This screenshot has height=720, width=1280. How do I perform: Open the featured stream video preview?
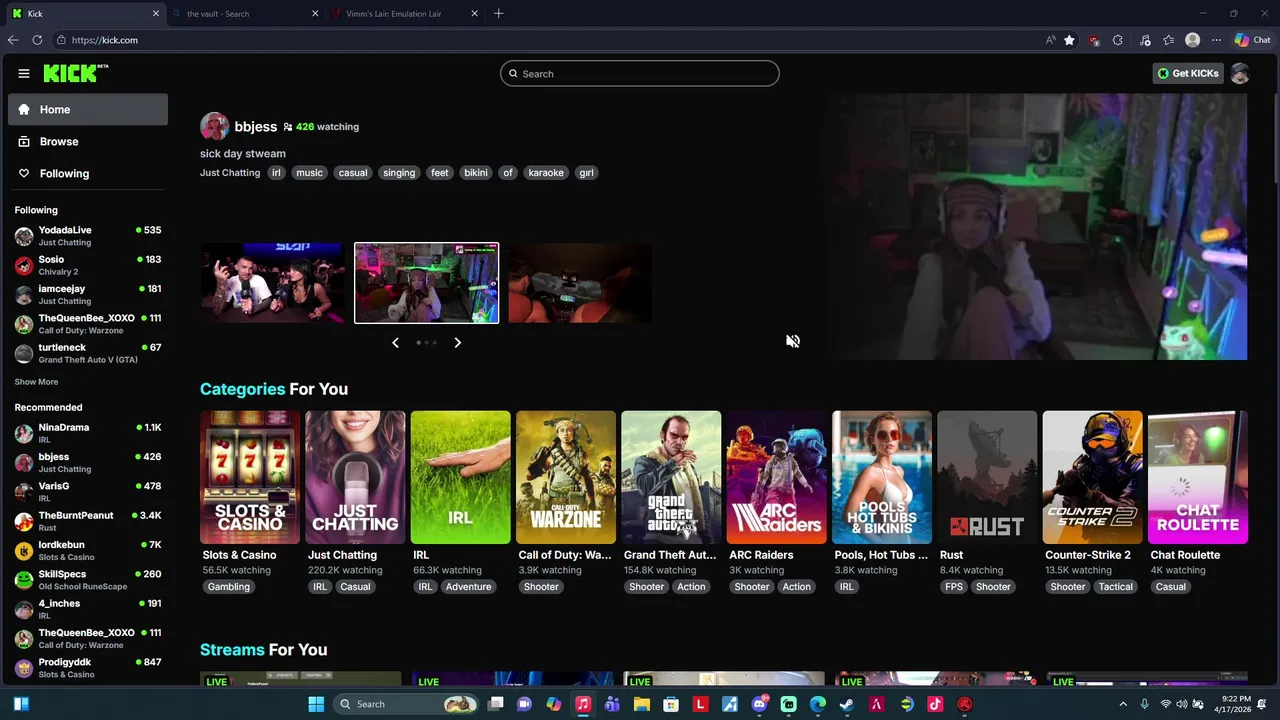tap(1040, 227)
